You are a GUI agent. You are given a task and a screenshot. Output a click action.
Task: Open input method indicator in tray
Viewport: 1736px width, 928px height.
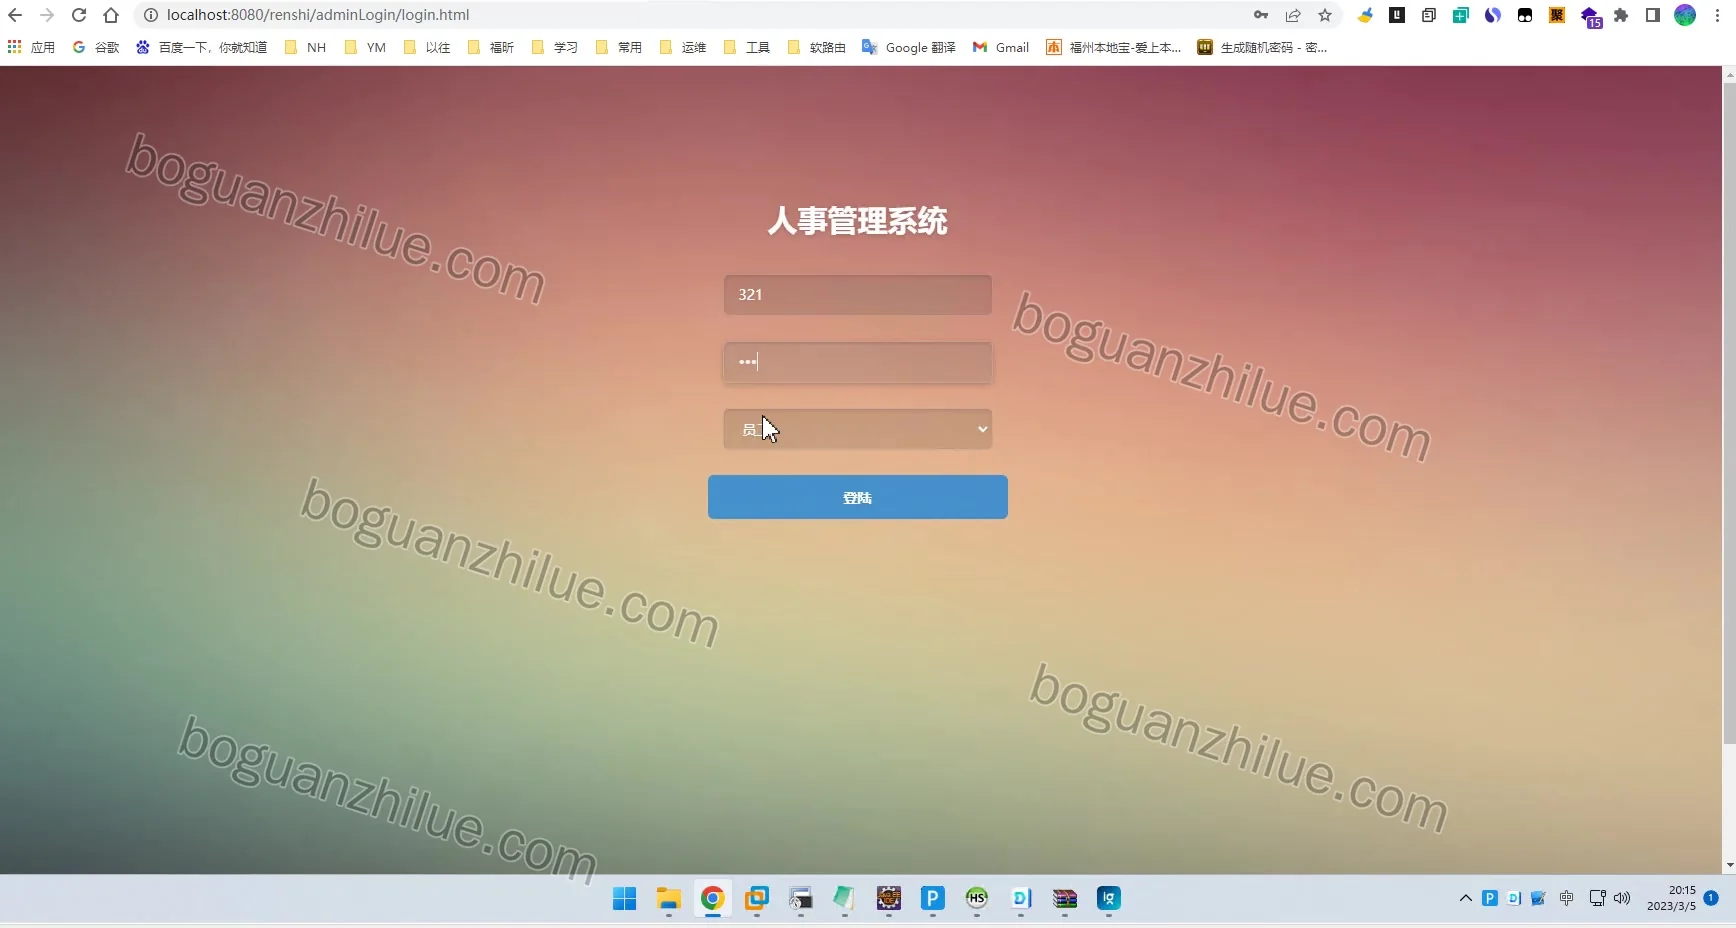[x=1567, y=898]
